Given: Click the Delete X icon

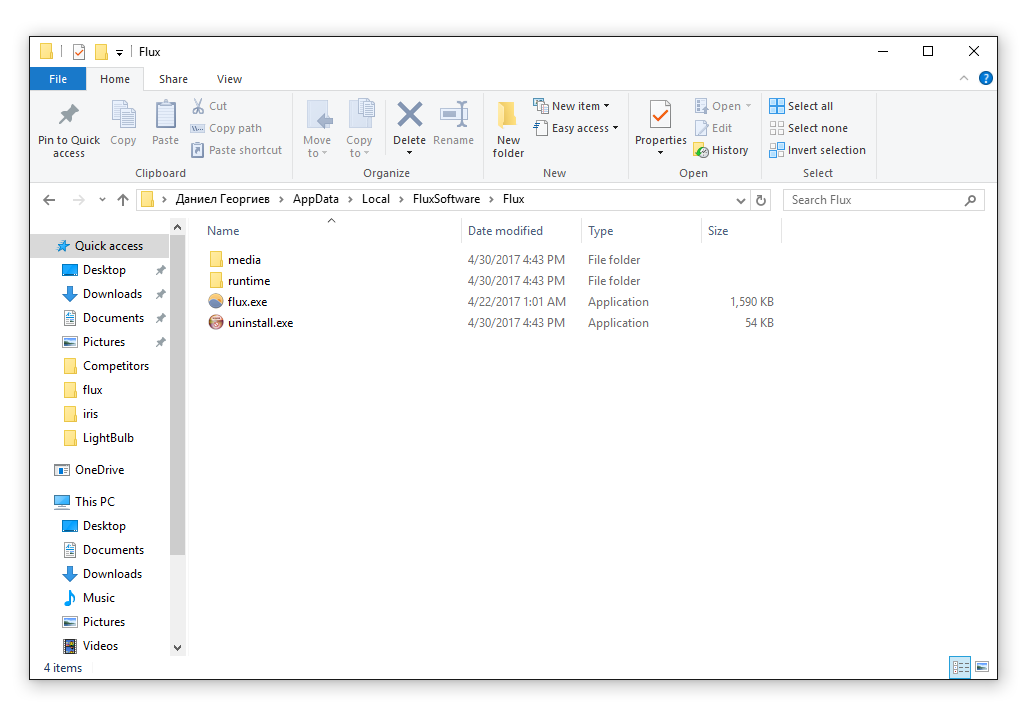Looking at the screenshot, I should (x=409, y=115).
